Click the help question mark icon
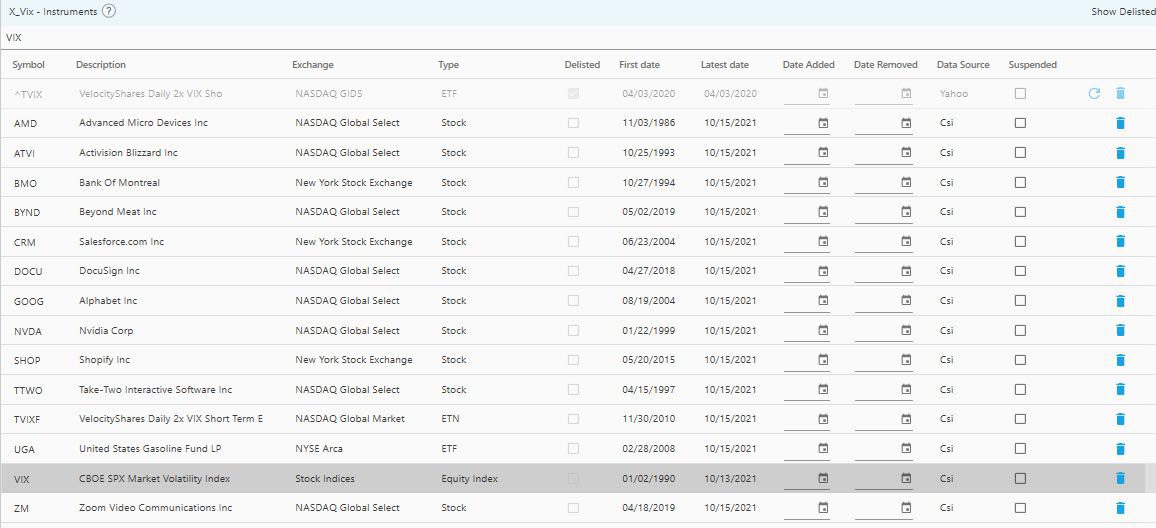 pyautogui.click(x=109, y=11)
